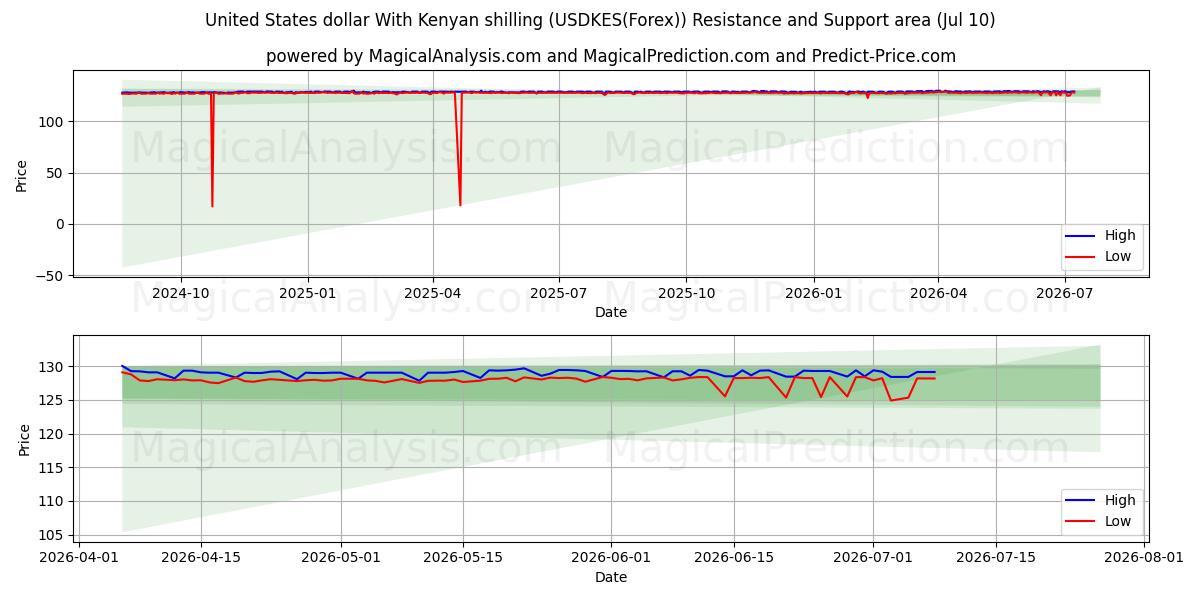The width and height of the screenshot is (1200, 600).
Task: Click the bottom chart's y-axis value 110
Action: (x=52, y=501)
